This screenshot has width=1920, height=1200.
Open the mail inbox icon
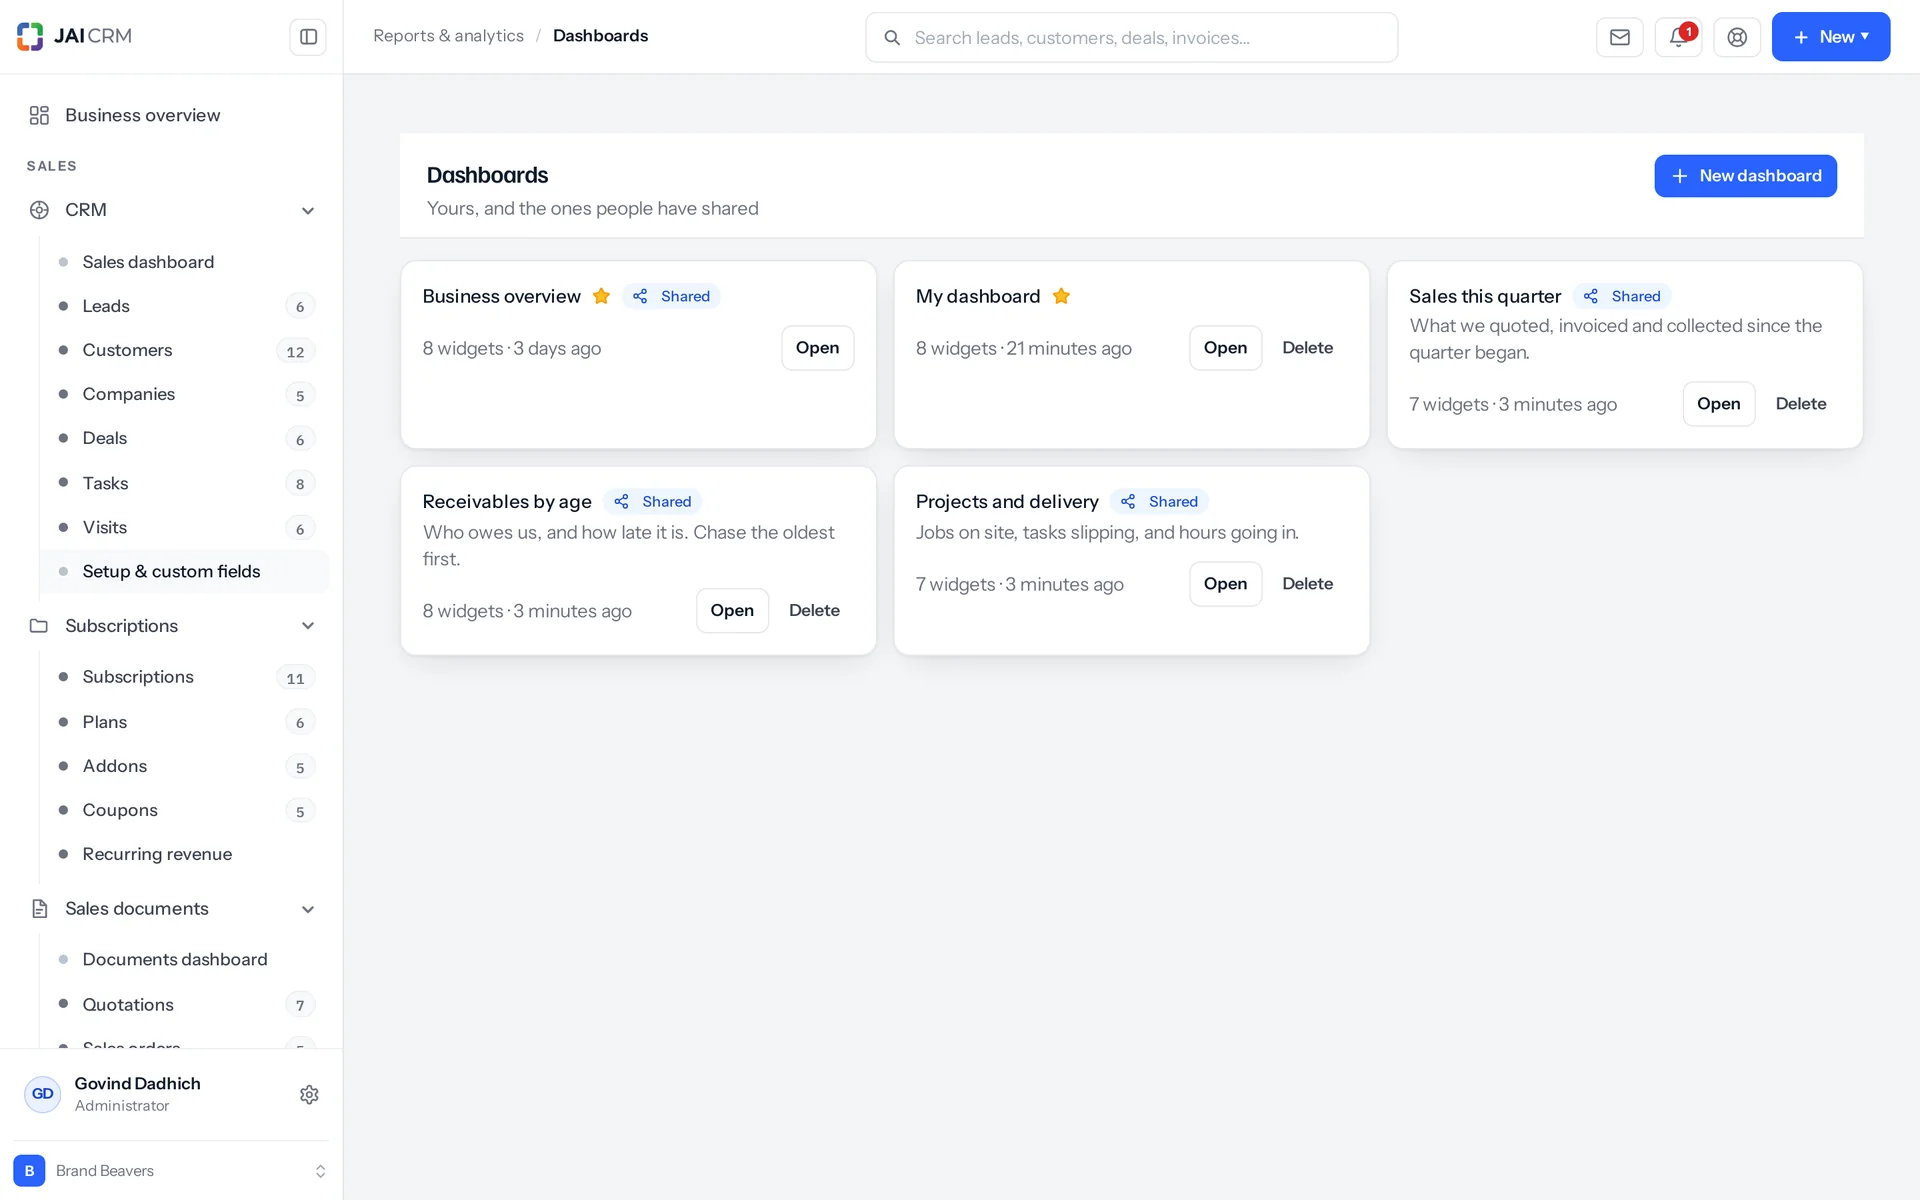[x=1620, y=37]
